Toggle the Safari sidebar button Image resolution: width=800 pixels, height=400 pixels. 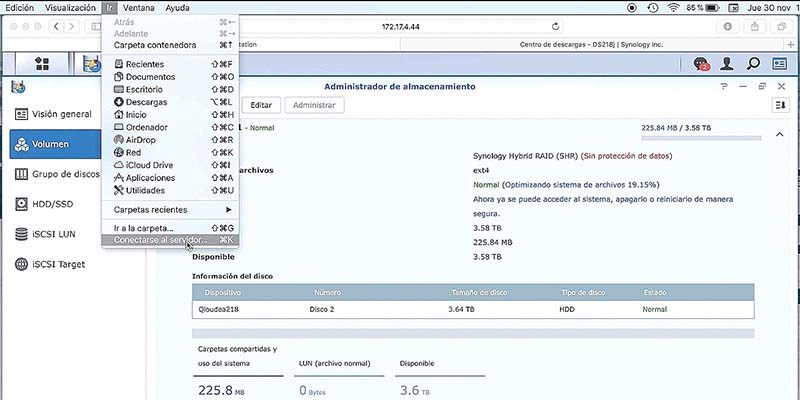pos(95,27)
